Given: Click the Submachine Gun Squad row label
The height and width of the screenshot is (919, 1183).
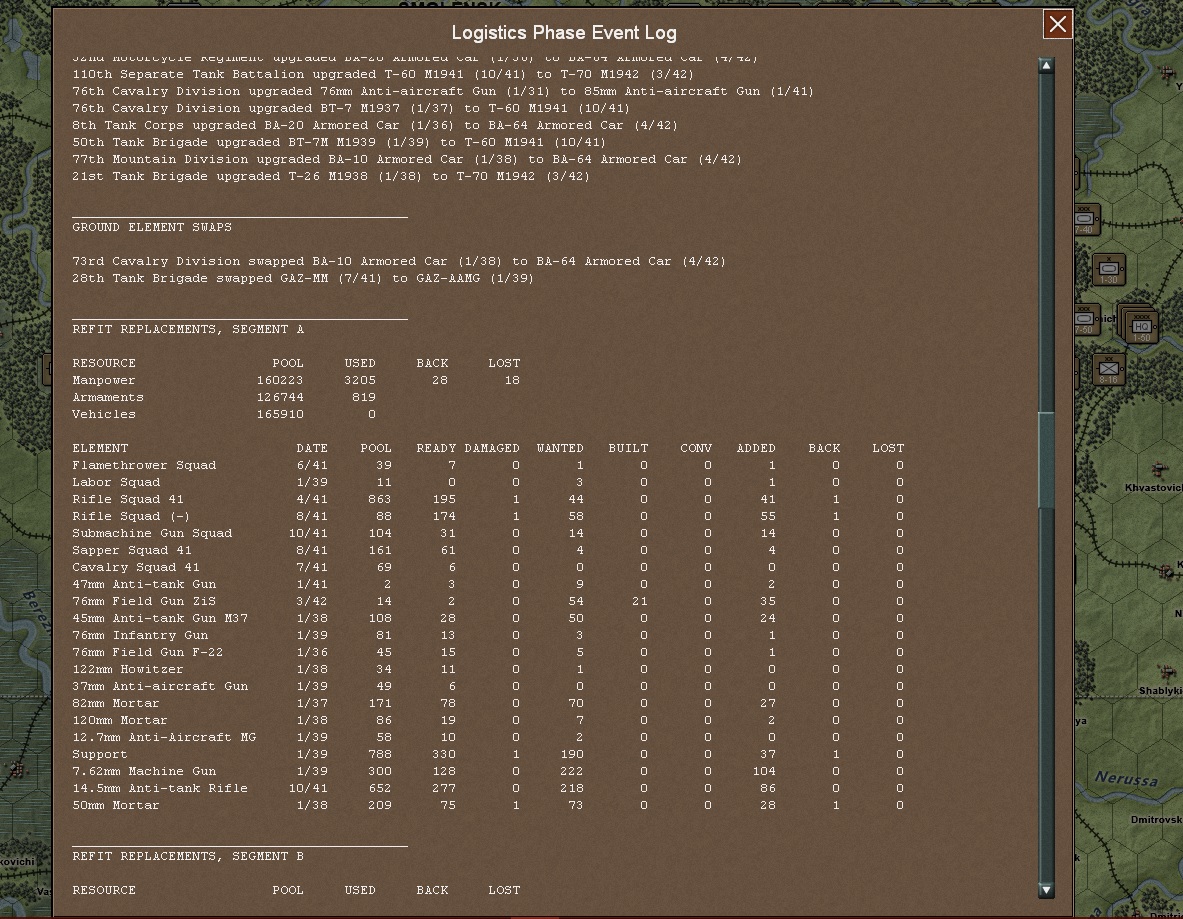Looking at the screenshot, I should (152, 533).
